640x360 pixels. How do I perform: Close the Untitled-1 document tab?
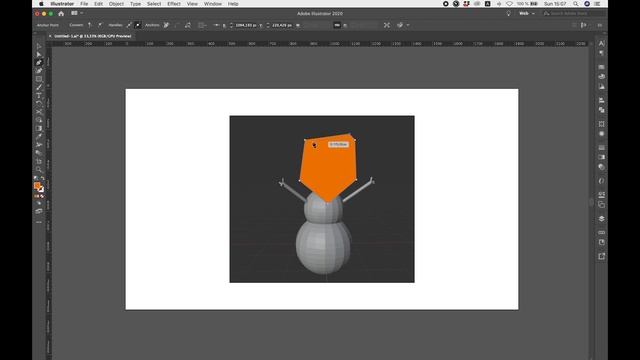coord(50,36)
